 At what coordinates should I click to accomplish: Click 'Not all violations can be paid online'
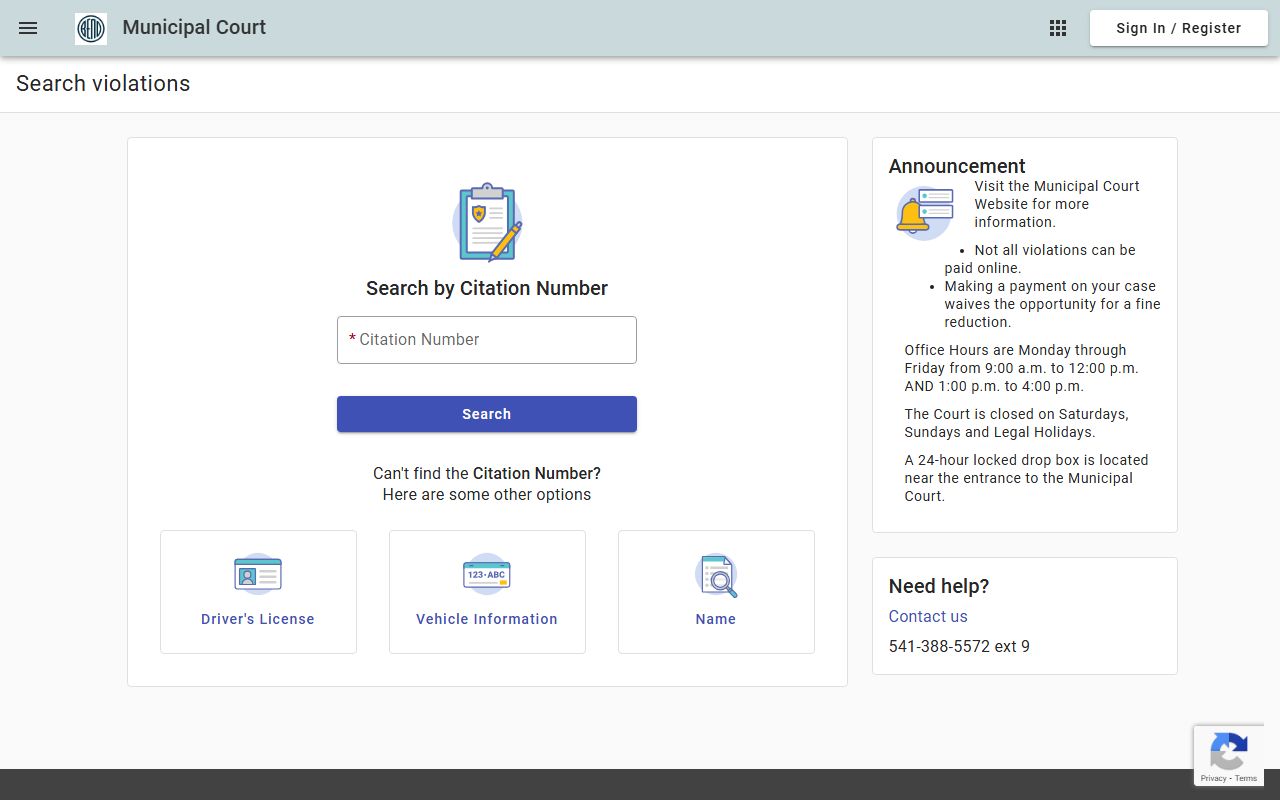point(1040,259)
